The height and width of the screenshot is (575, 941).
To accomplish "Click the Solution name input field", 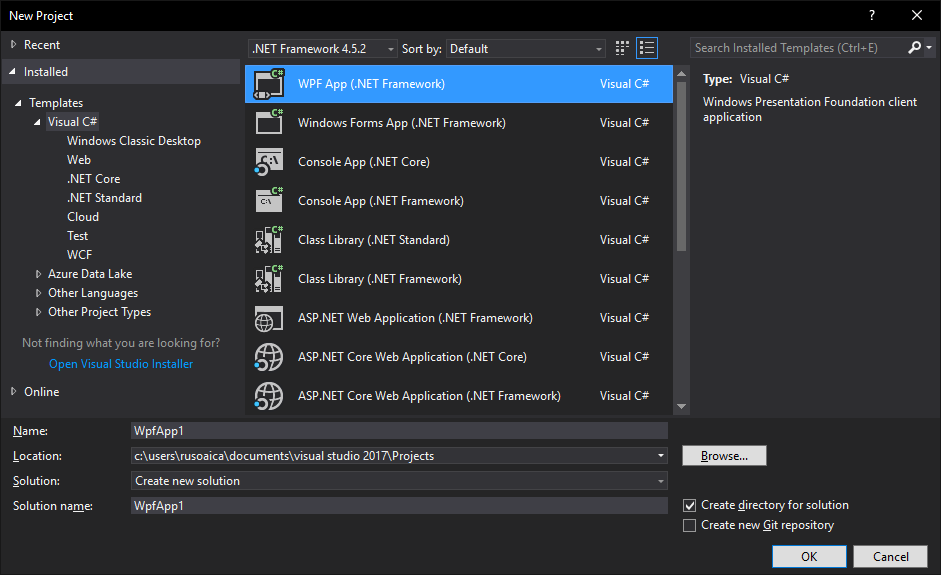I will tap(399, 505).
